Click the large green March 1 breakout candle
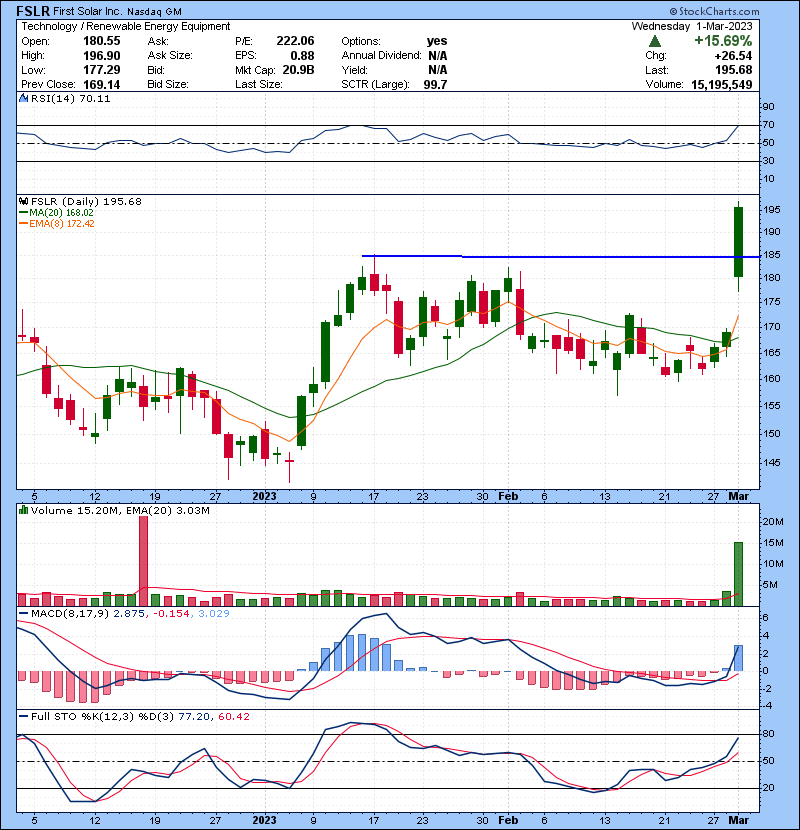800x830 pixels. pyautogui.click(x=738, y=242)
